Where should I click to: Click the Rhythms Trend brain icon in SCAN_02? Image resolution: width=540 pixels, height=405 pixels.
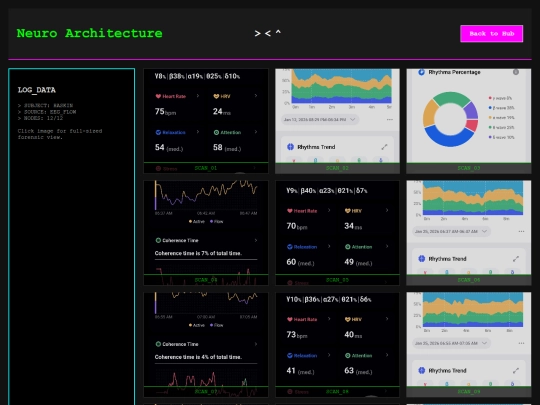(x=290, y=147)
